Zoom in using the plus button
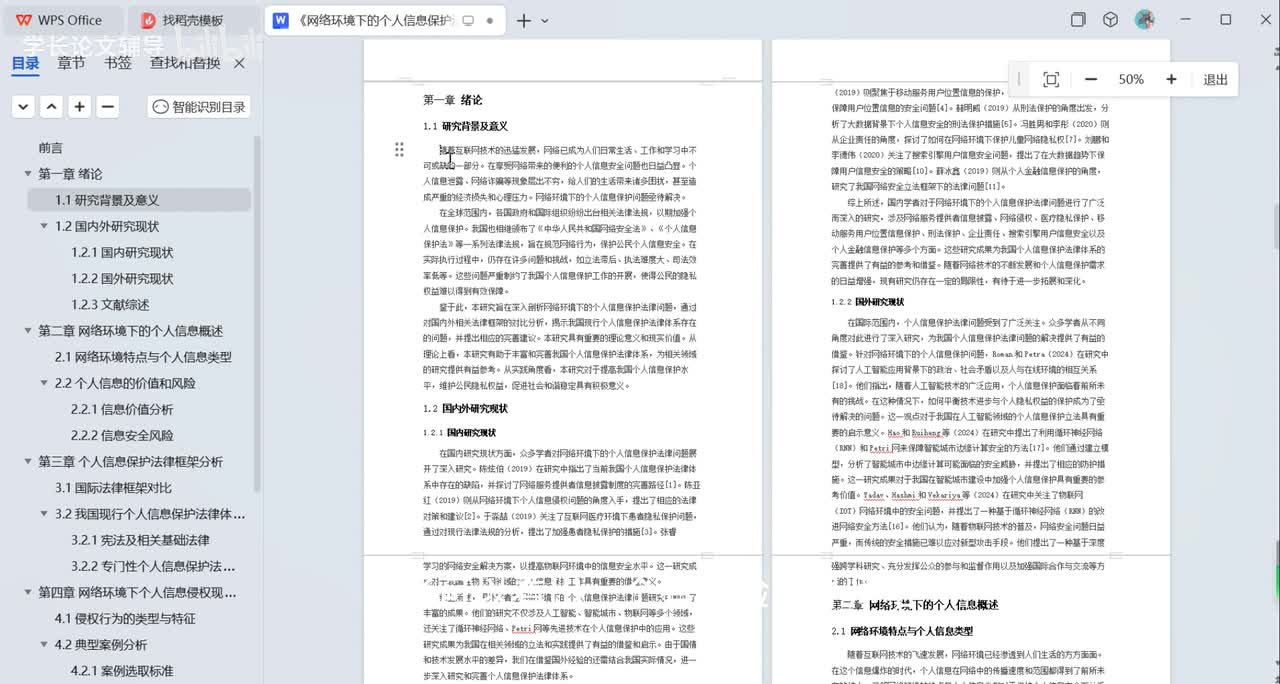The width and height of the screenshot is (1280, 684). coord(1171,80)
